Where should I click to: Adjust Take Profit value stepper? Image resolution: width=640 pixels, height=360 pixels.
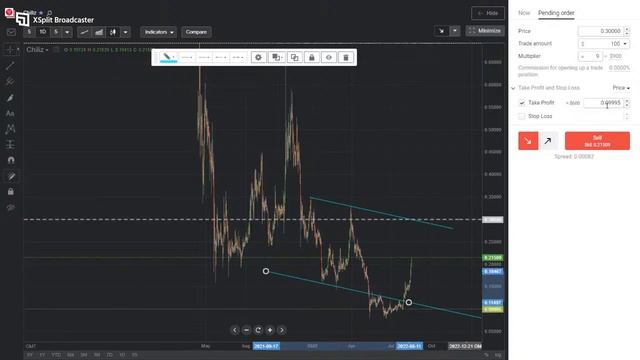click(627, 103)
